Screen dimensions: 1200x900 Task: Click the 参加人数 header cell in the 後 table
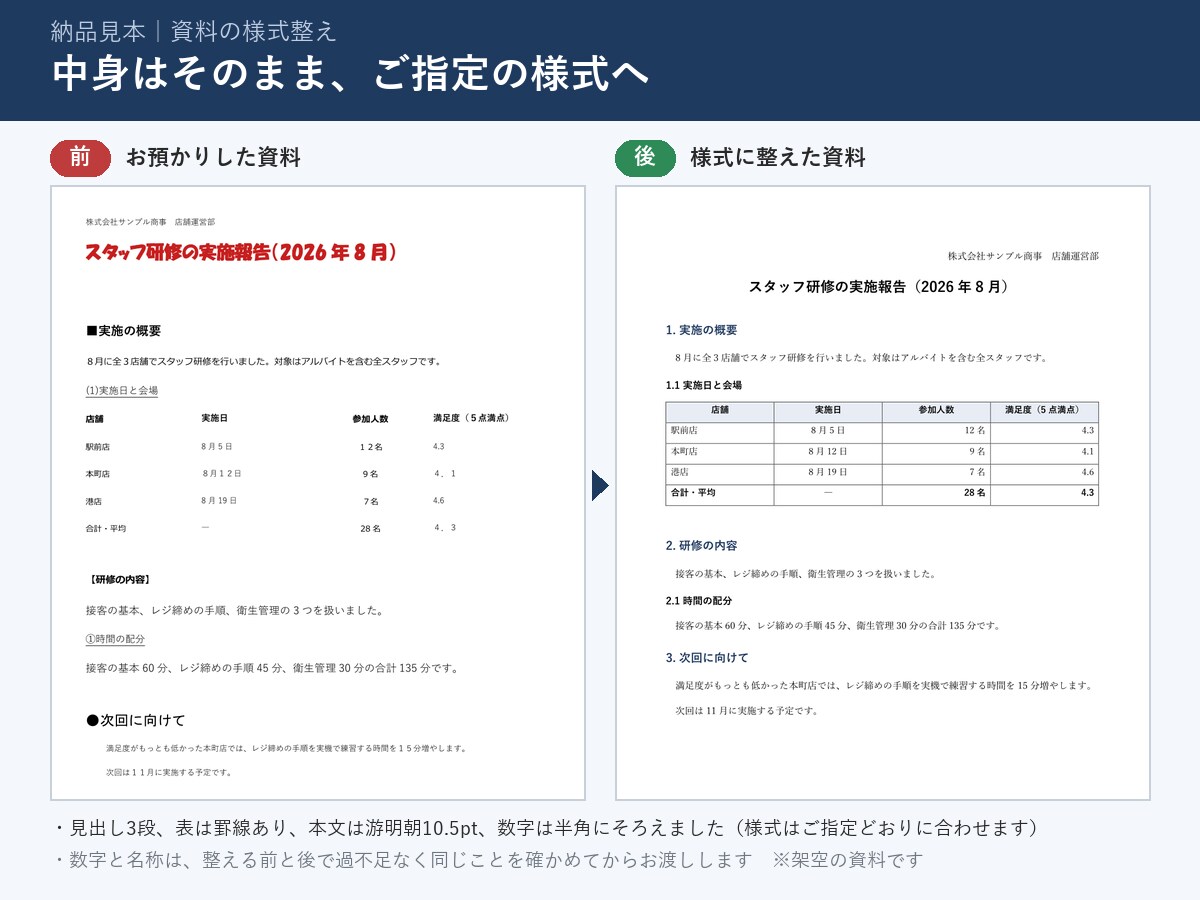(x=936, y=411)
